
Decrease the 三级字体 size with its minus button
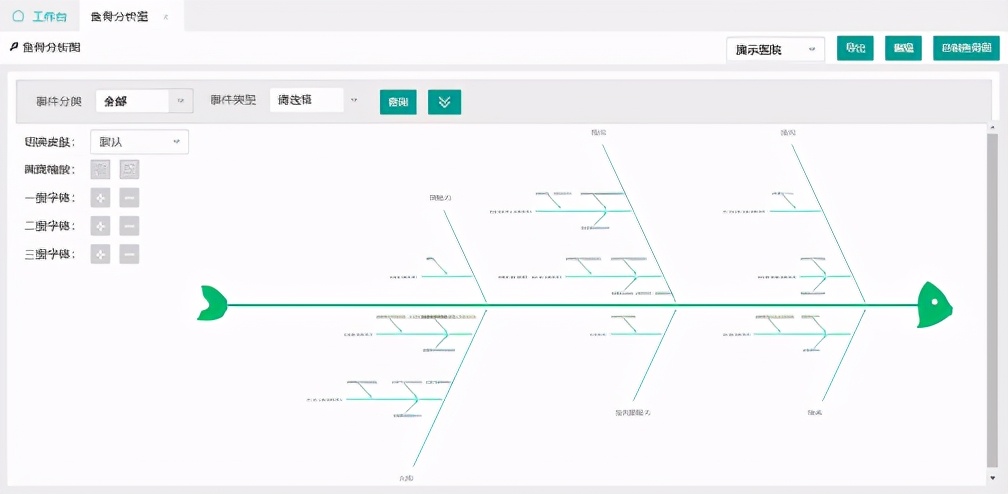tap(129, 254)
